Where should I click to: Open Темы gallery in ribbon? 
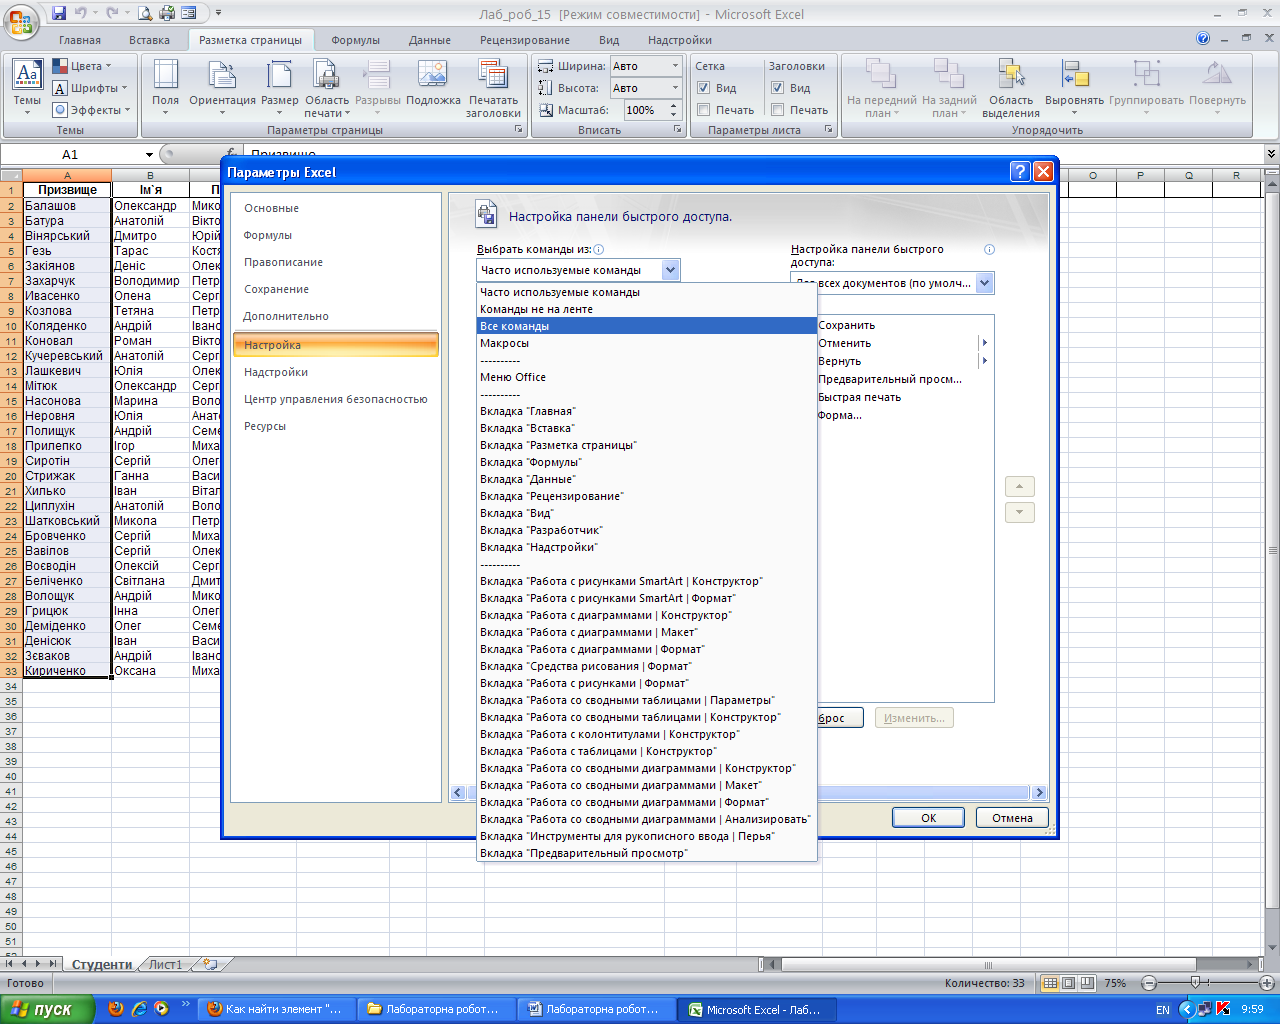click(x=27, y=86)
